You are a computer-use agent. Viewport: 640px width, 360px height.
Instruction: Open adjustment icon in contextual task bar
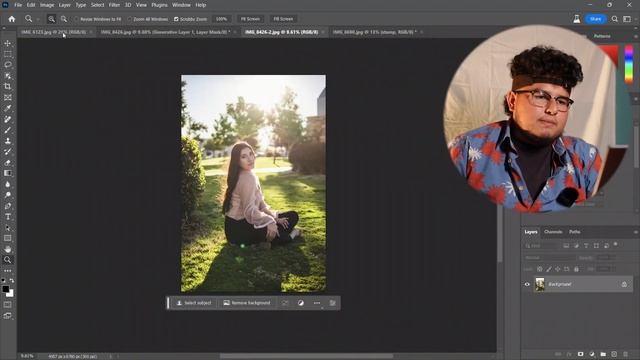[301, 303]
